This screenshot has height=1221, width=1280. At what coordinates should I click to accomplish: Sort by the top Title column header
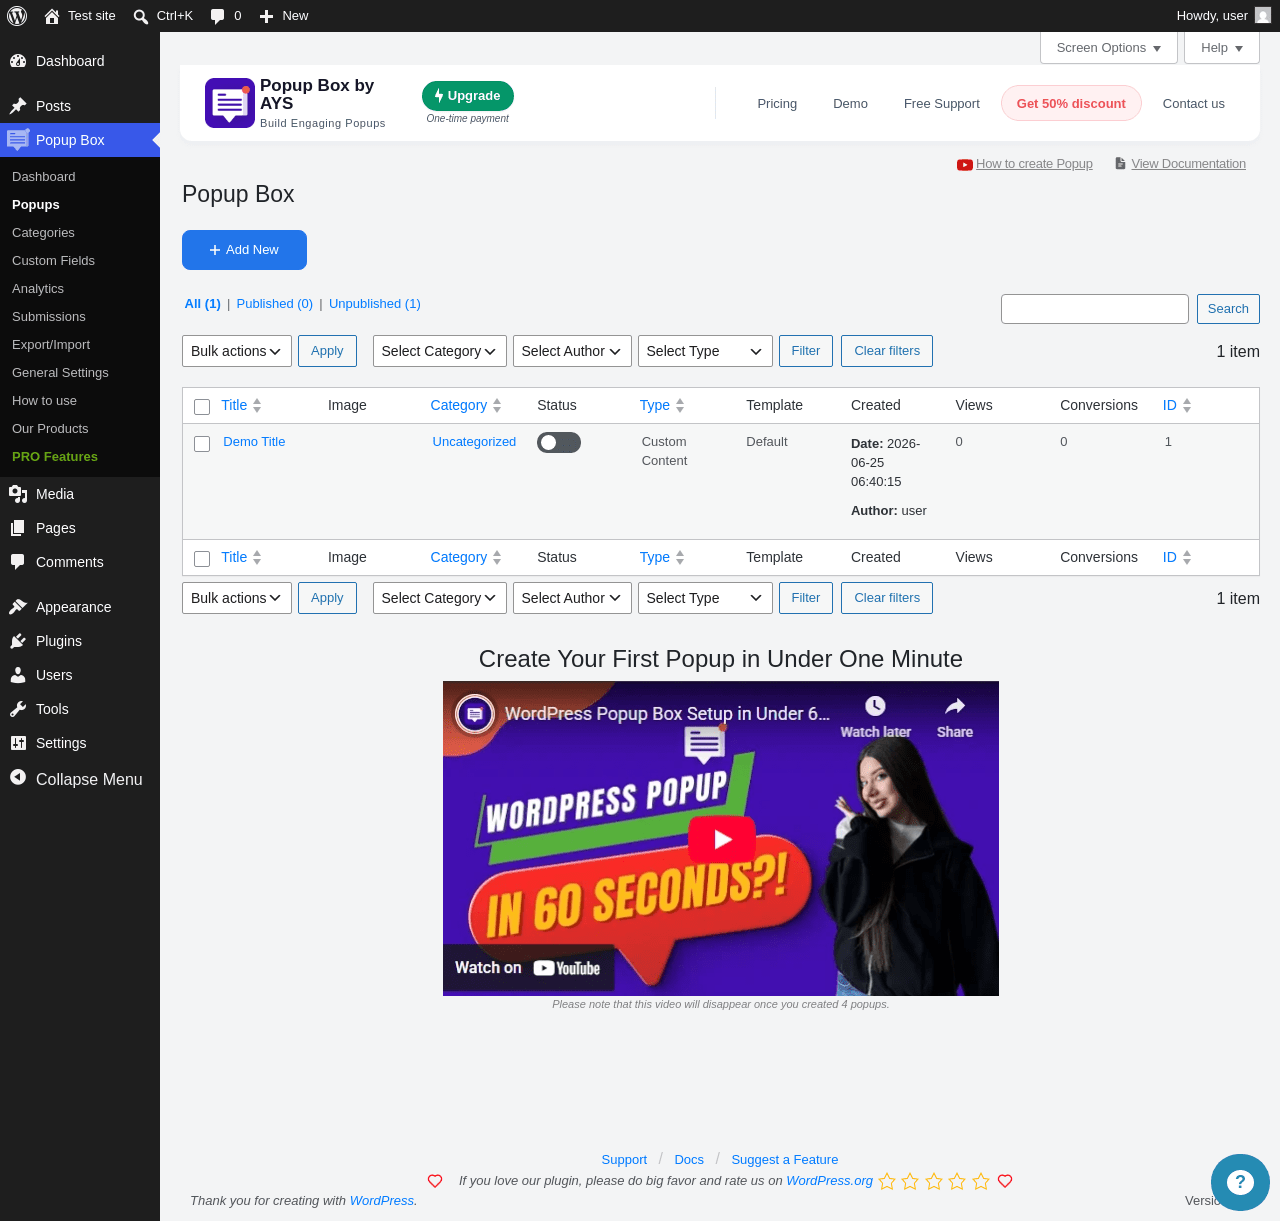click(x=241, y=405)
